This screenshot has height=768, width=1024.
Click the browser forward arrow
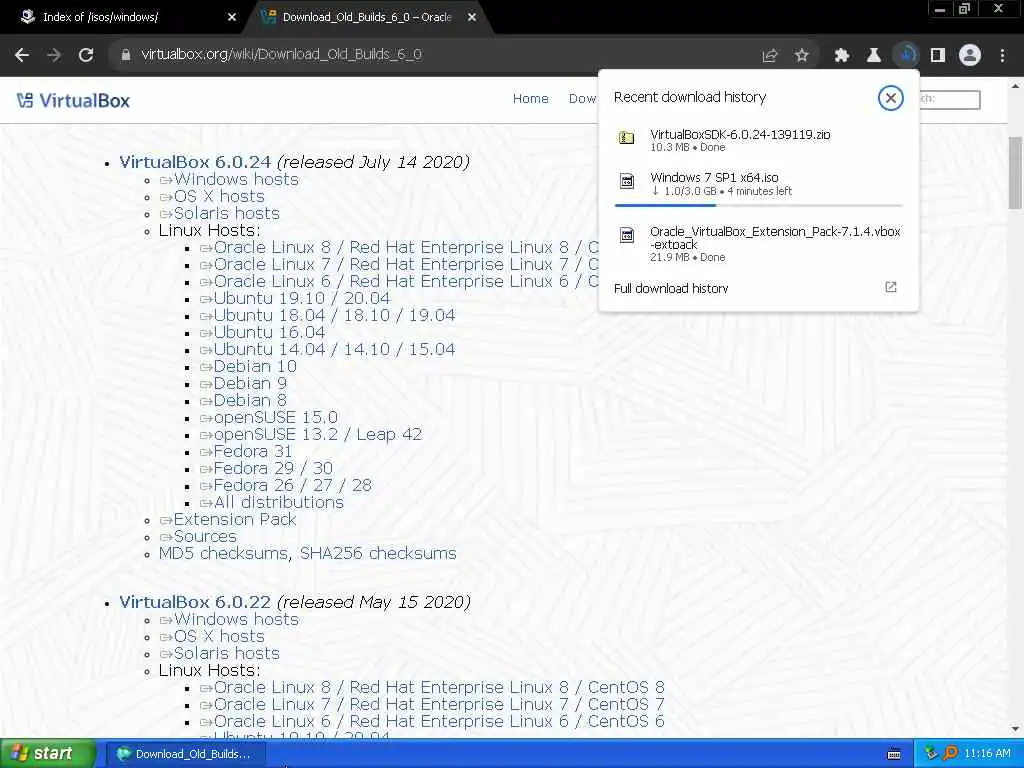point(54,55)
